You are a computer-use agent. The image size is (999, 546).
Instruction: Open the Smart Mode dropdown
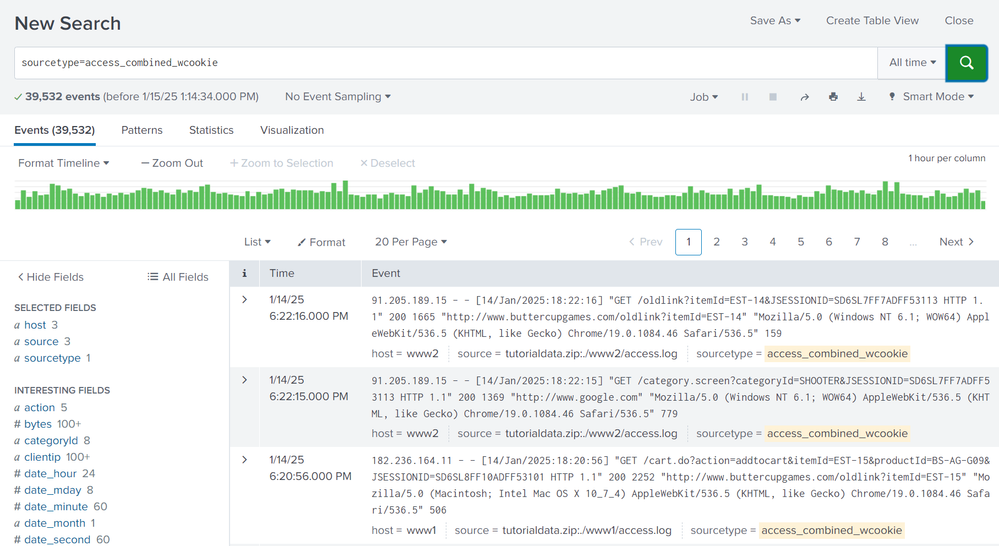931,97
